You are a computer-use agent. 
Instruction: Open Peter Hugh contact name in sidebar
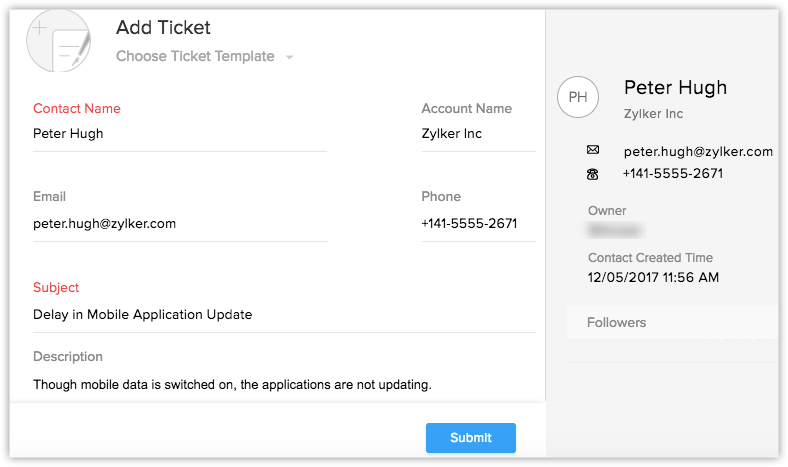point(675,88)
